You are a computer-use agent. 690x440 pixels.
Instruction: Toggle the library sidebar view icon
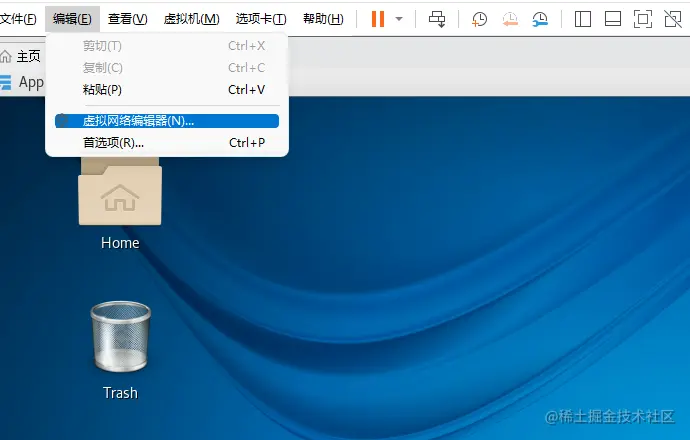point(583,19)
